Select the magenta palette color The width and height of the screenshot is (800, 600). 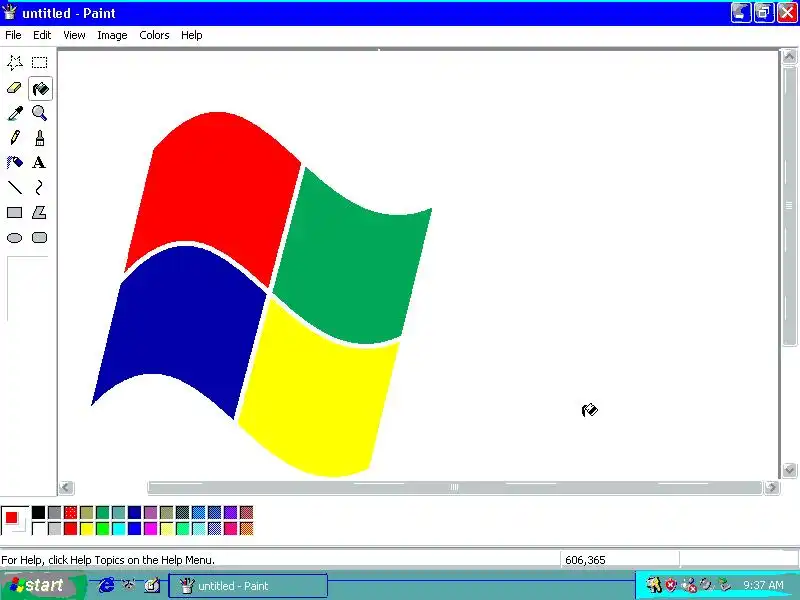(151, 528)
